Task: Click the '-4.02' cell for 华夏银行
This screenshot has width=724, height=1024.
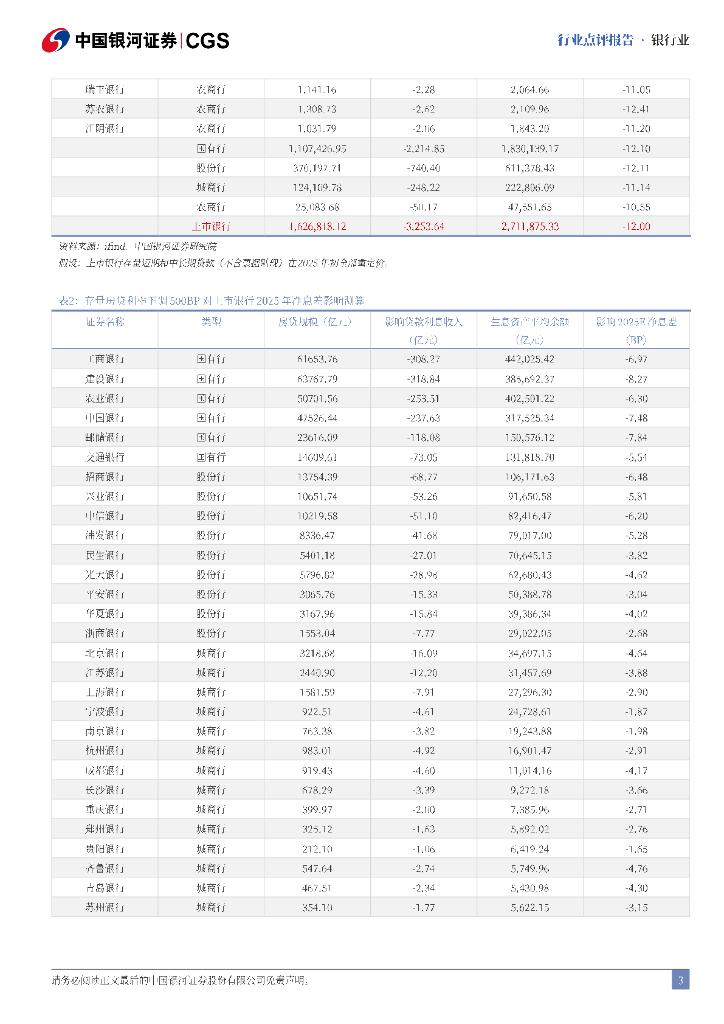Action: click(636, 614)
